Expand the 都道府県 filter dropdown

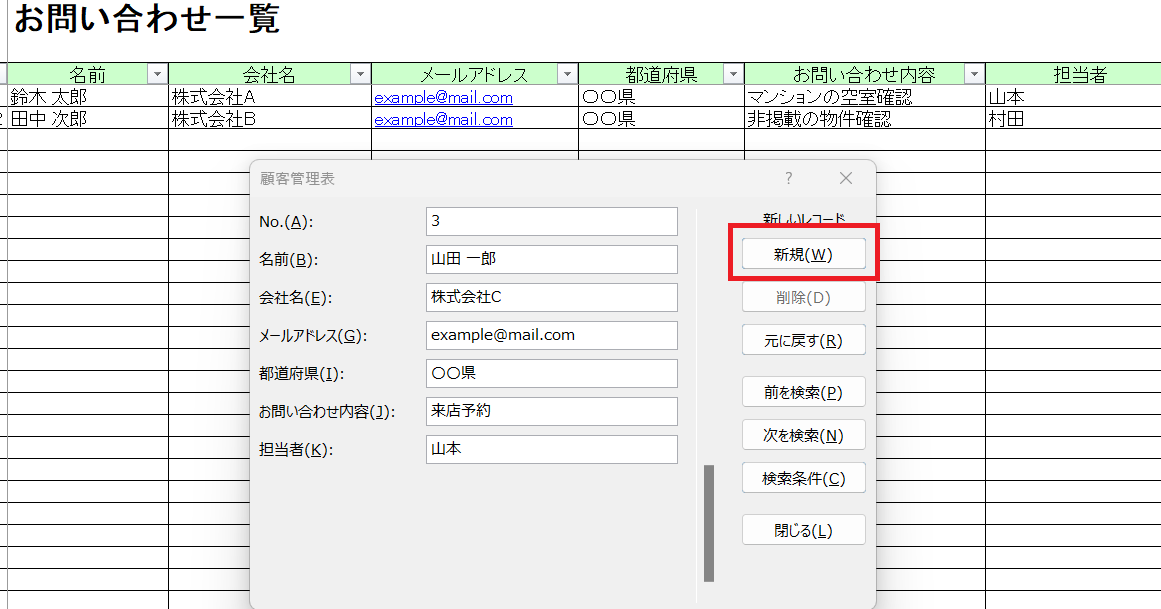733,75
